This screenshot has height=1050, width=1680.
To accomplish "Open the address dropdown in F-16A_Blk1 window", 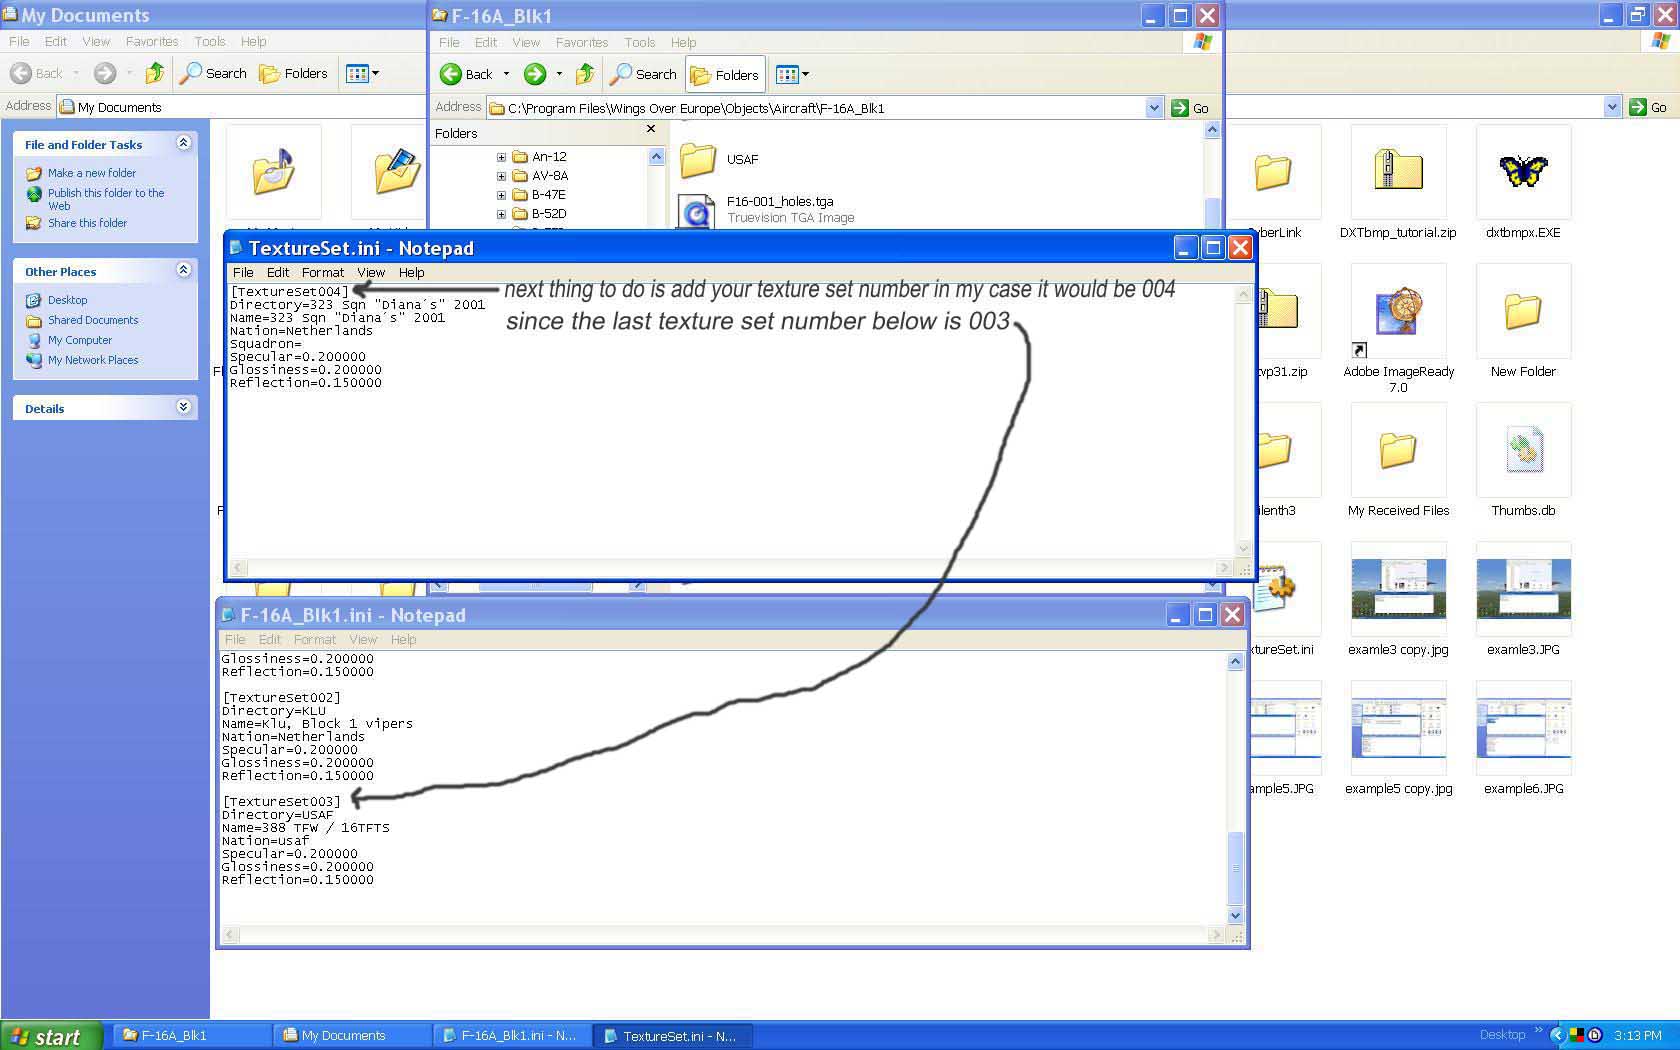I will pyautogui.click(x=1154, y=108).
